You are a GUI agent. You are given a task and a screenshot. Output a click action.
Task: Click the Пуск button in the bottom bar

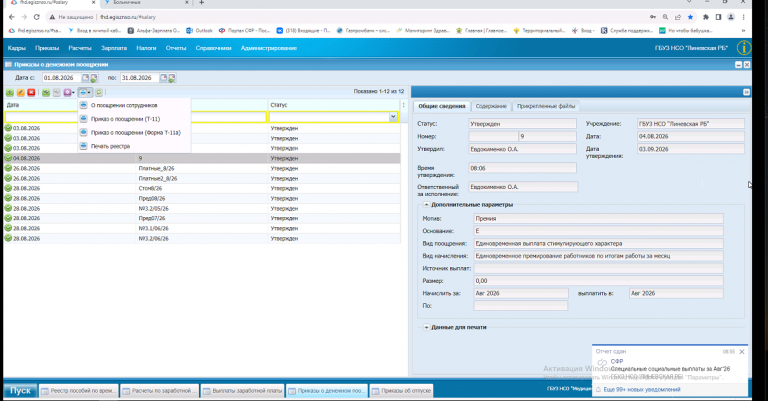(20, 391)
